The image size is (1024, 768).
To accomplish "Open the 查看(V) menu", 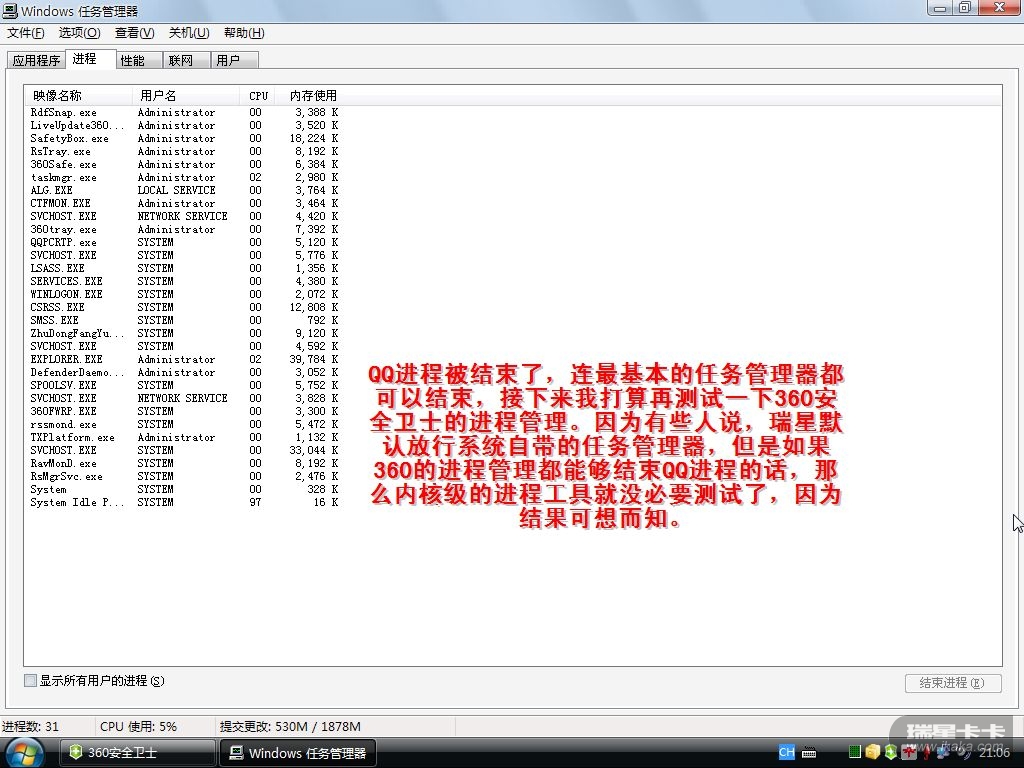I will (135, 33).
